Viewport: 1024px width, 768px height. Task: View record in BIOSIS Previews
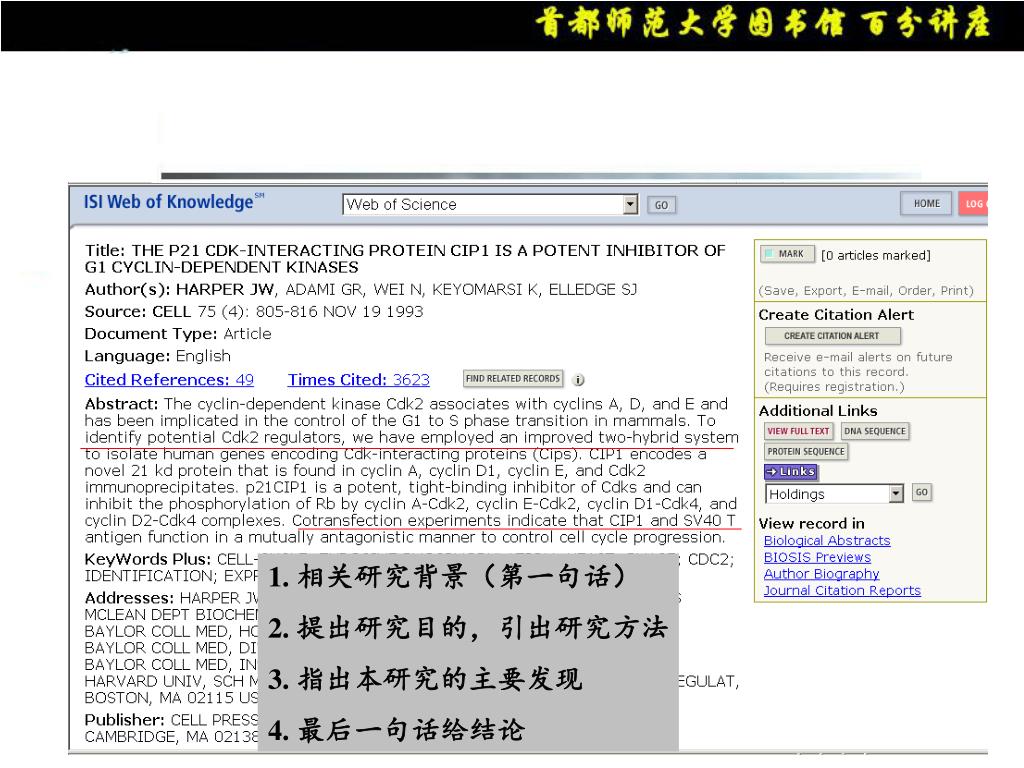click(817, 557)
